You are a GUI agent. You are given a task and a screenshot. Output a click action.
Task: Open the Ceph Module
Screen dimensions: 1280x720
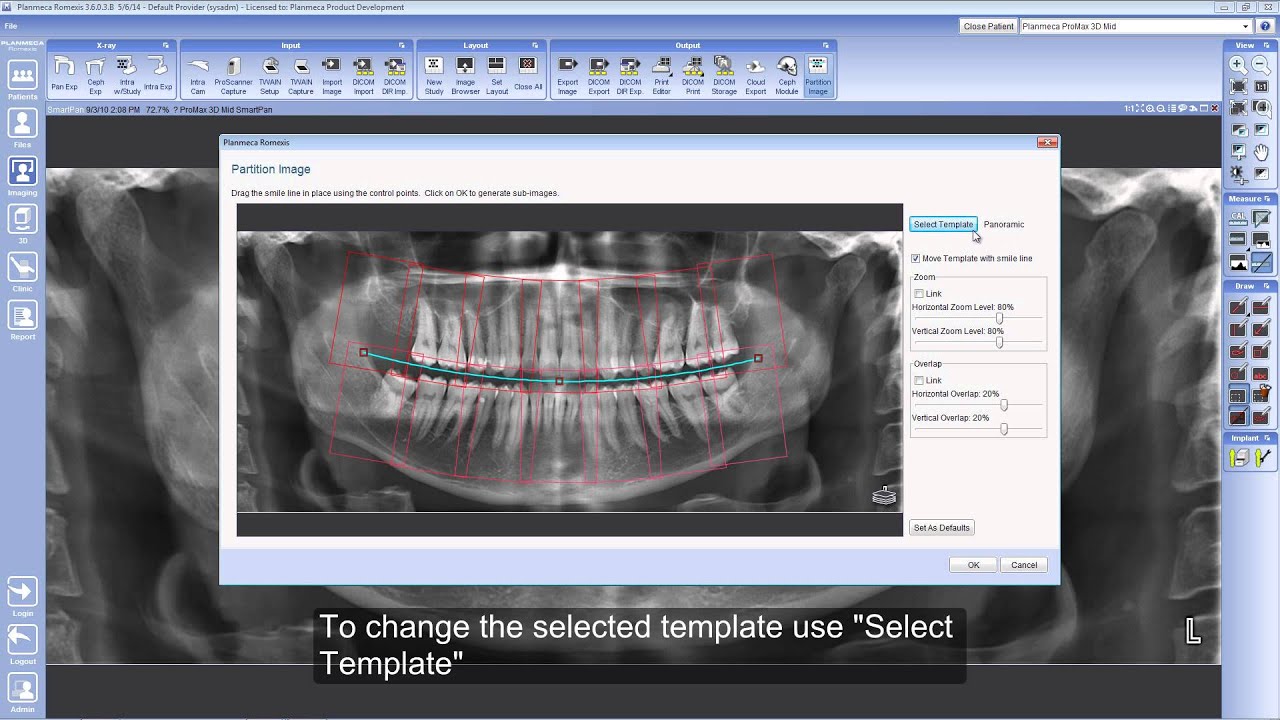click(x=787, y=75)
